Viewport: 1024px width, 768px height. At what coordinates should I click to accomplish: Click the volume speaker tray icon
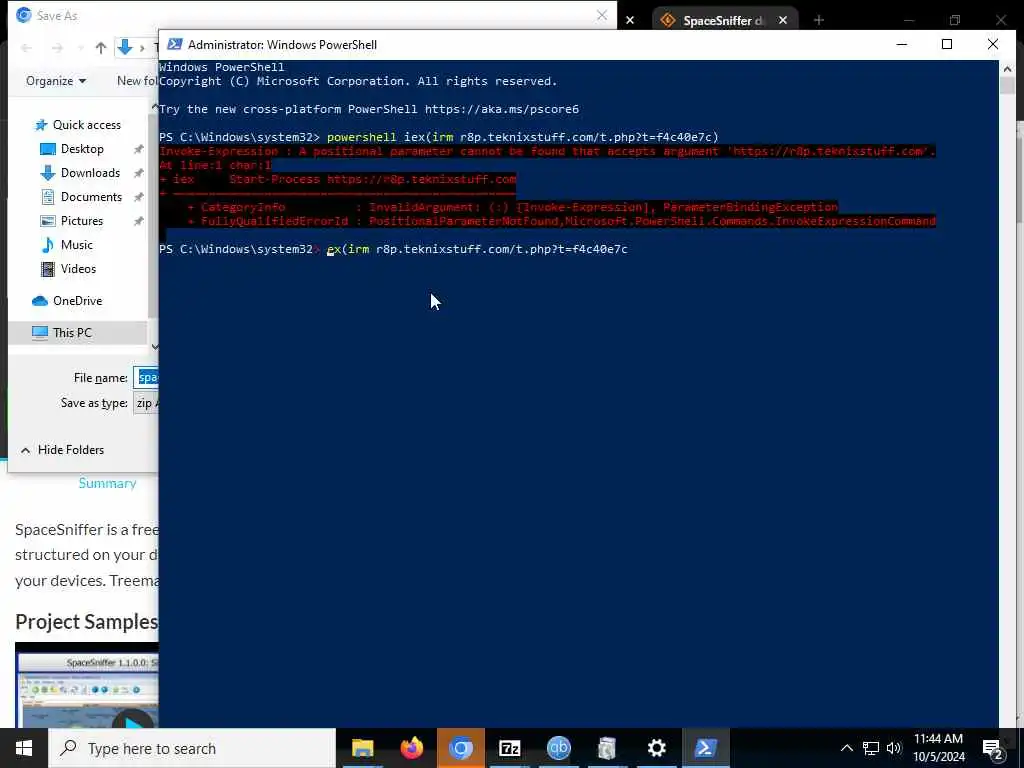coord(894,748)
